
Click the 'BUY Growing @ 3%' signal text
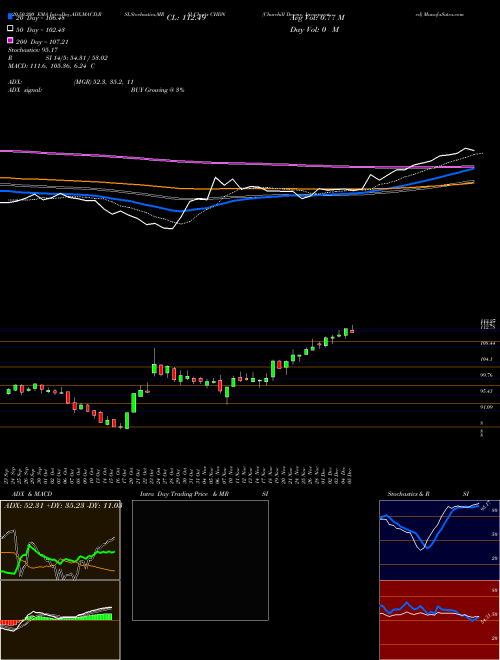tap(157, 90)
